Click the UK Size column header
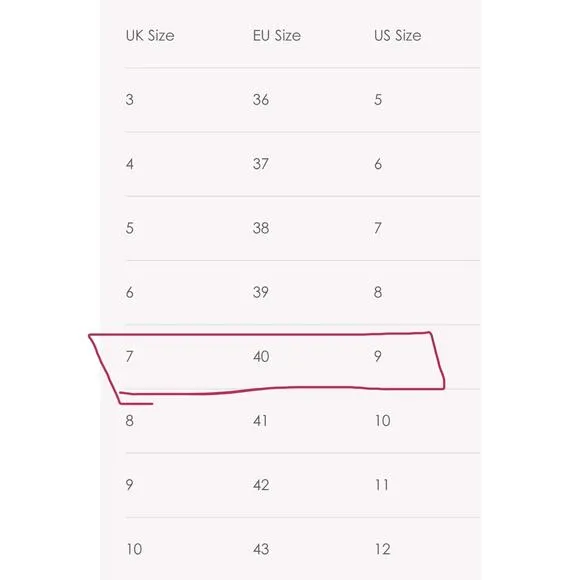The height and width of the screenshot is (580, 580). point(150,36)
